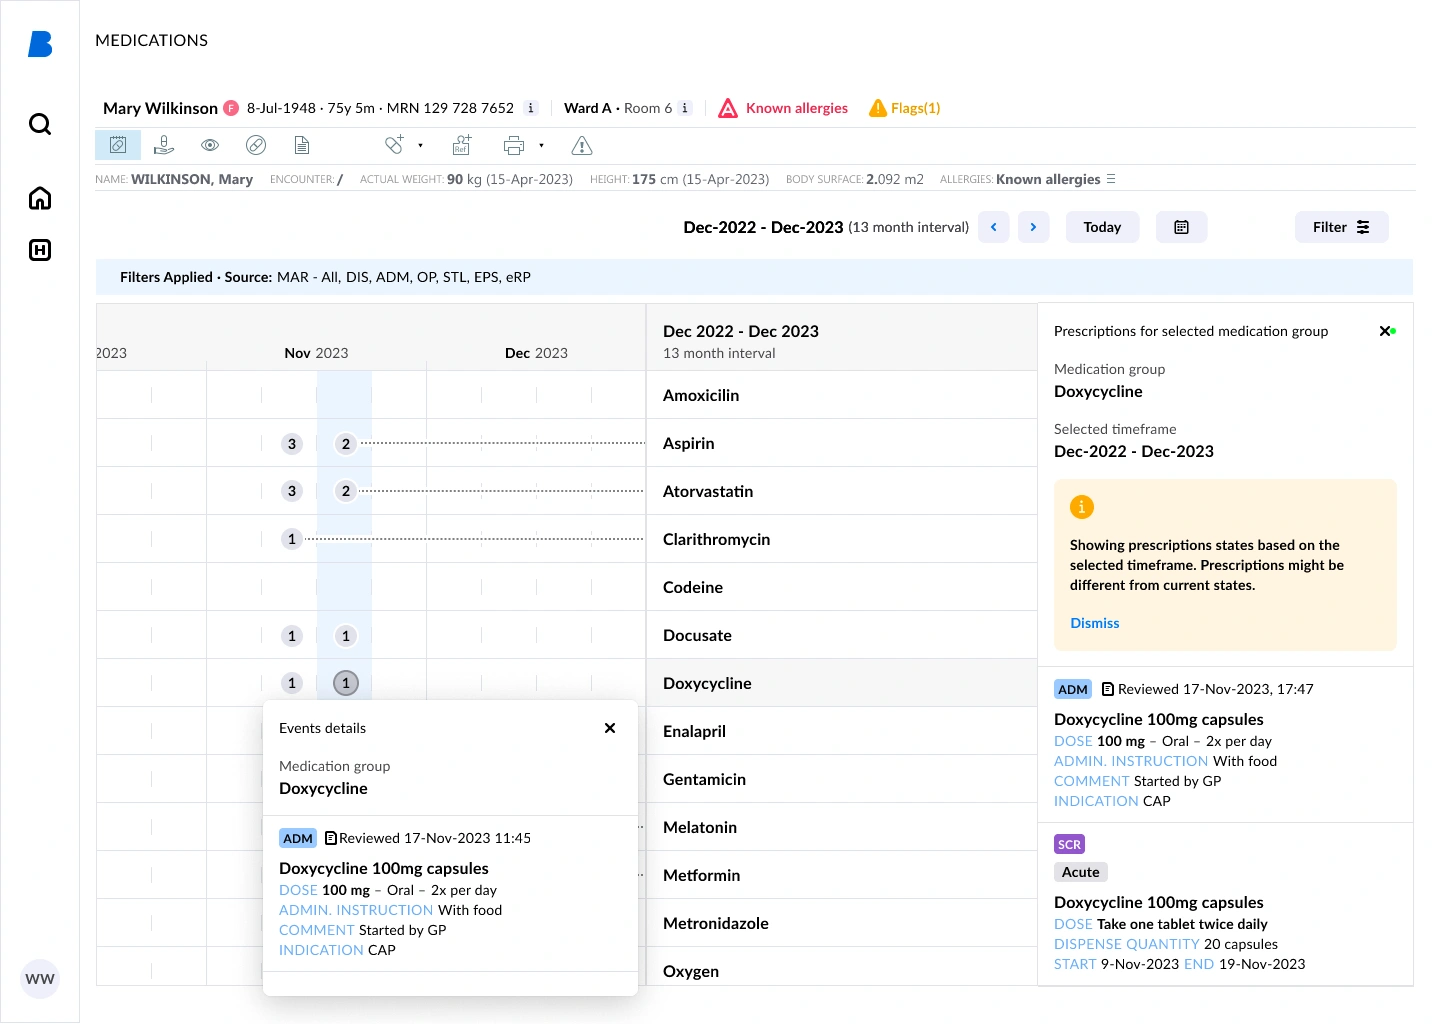Click the warning triangle icon in the toolbar
This screenshot has width=1440, height=1024.
[581, 145]
